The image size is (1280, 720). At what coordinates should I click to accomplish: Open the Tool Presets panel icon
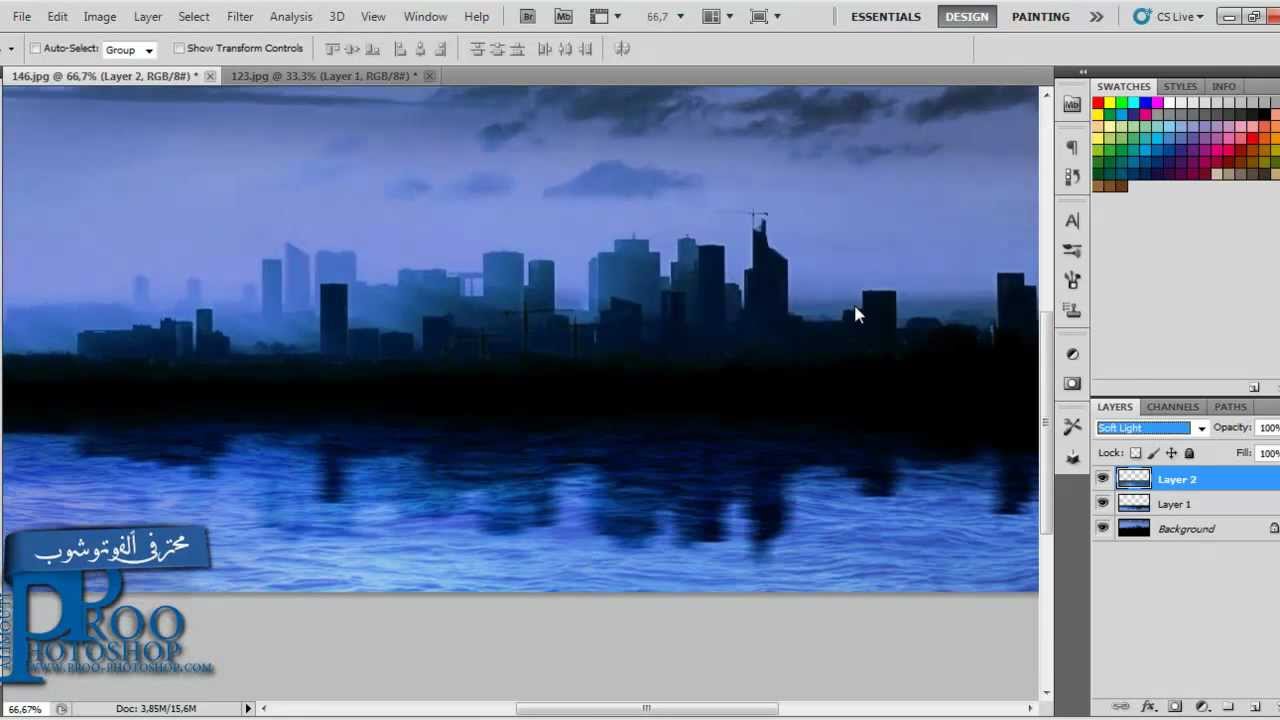click(x=1072, y=426)
